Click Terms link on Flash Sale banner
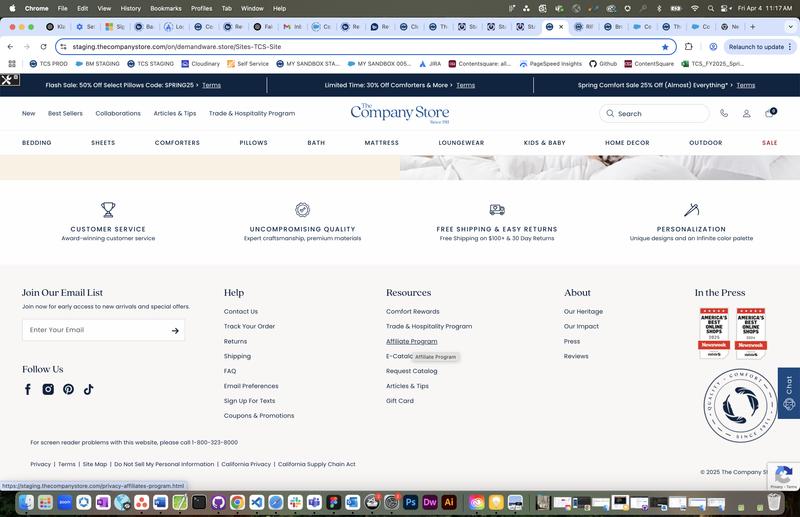The width and height of the screenshot is (800, 517). (x=211, y=85)
